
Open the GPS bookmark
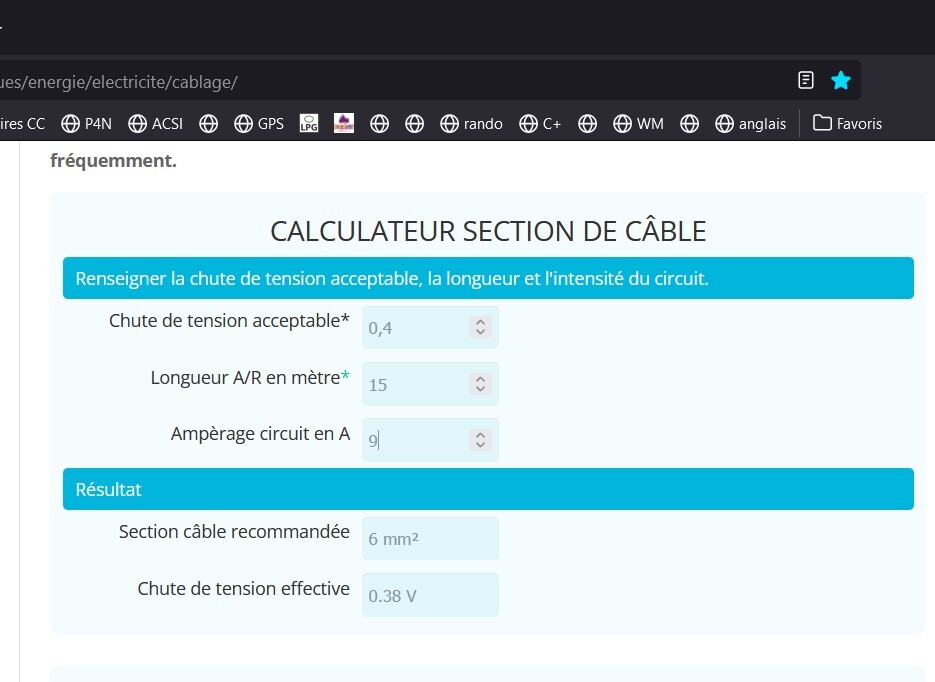point(259,124)
